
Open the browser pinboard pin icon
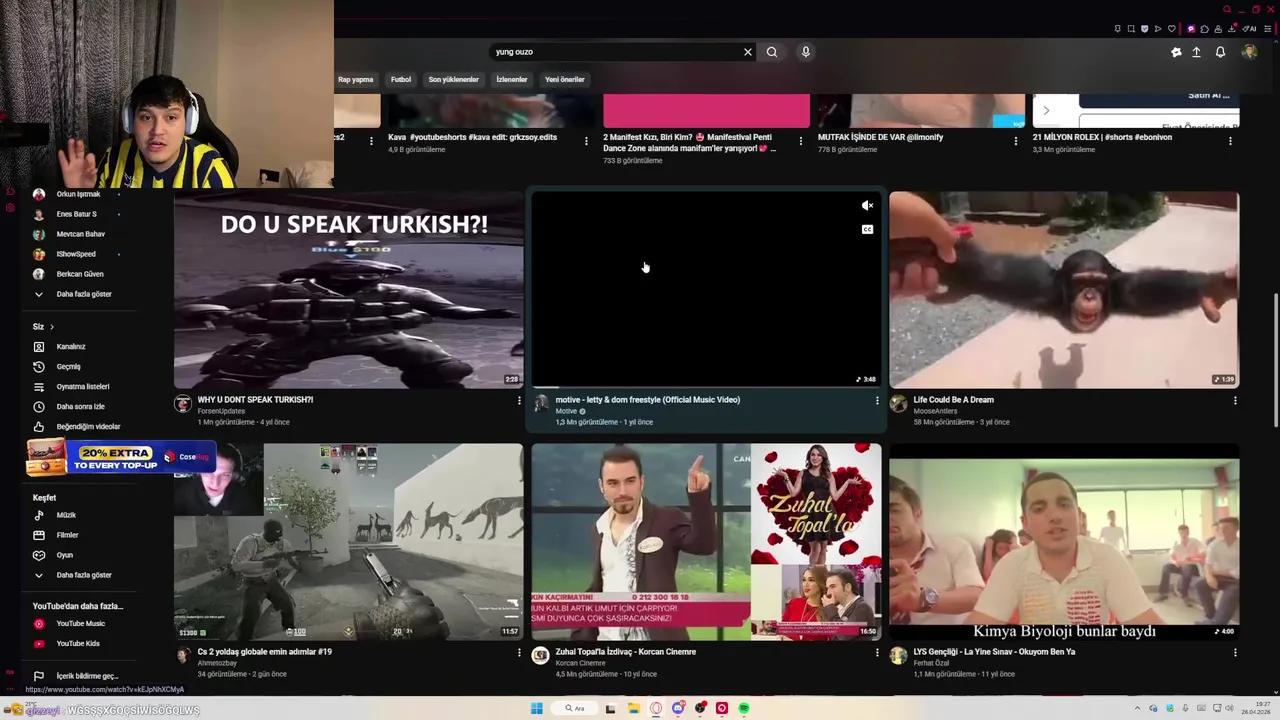[1117, 29]
